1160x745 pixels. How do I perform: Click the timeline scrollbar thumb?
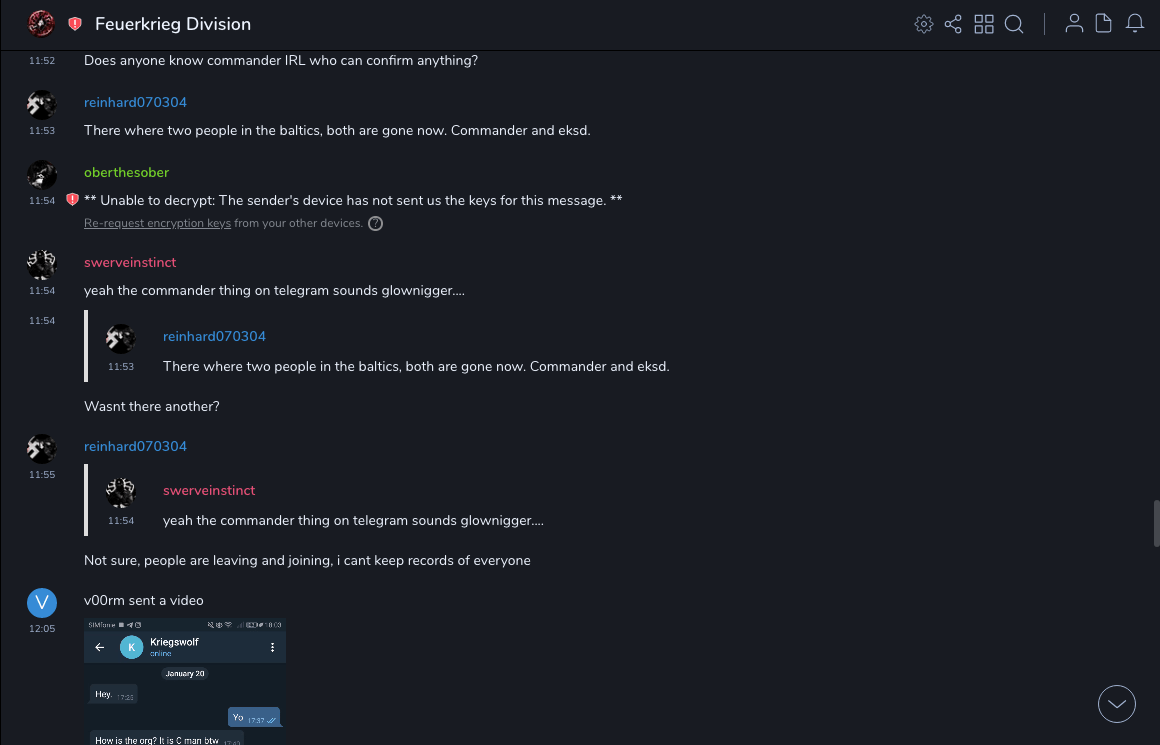pyautogui.click(x=1156, y=524)
